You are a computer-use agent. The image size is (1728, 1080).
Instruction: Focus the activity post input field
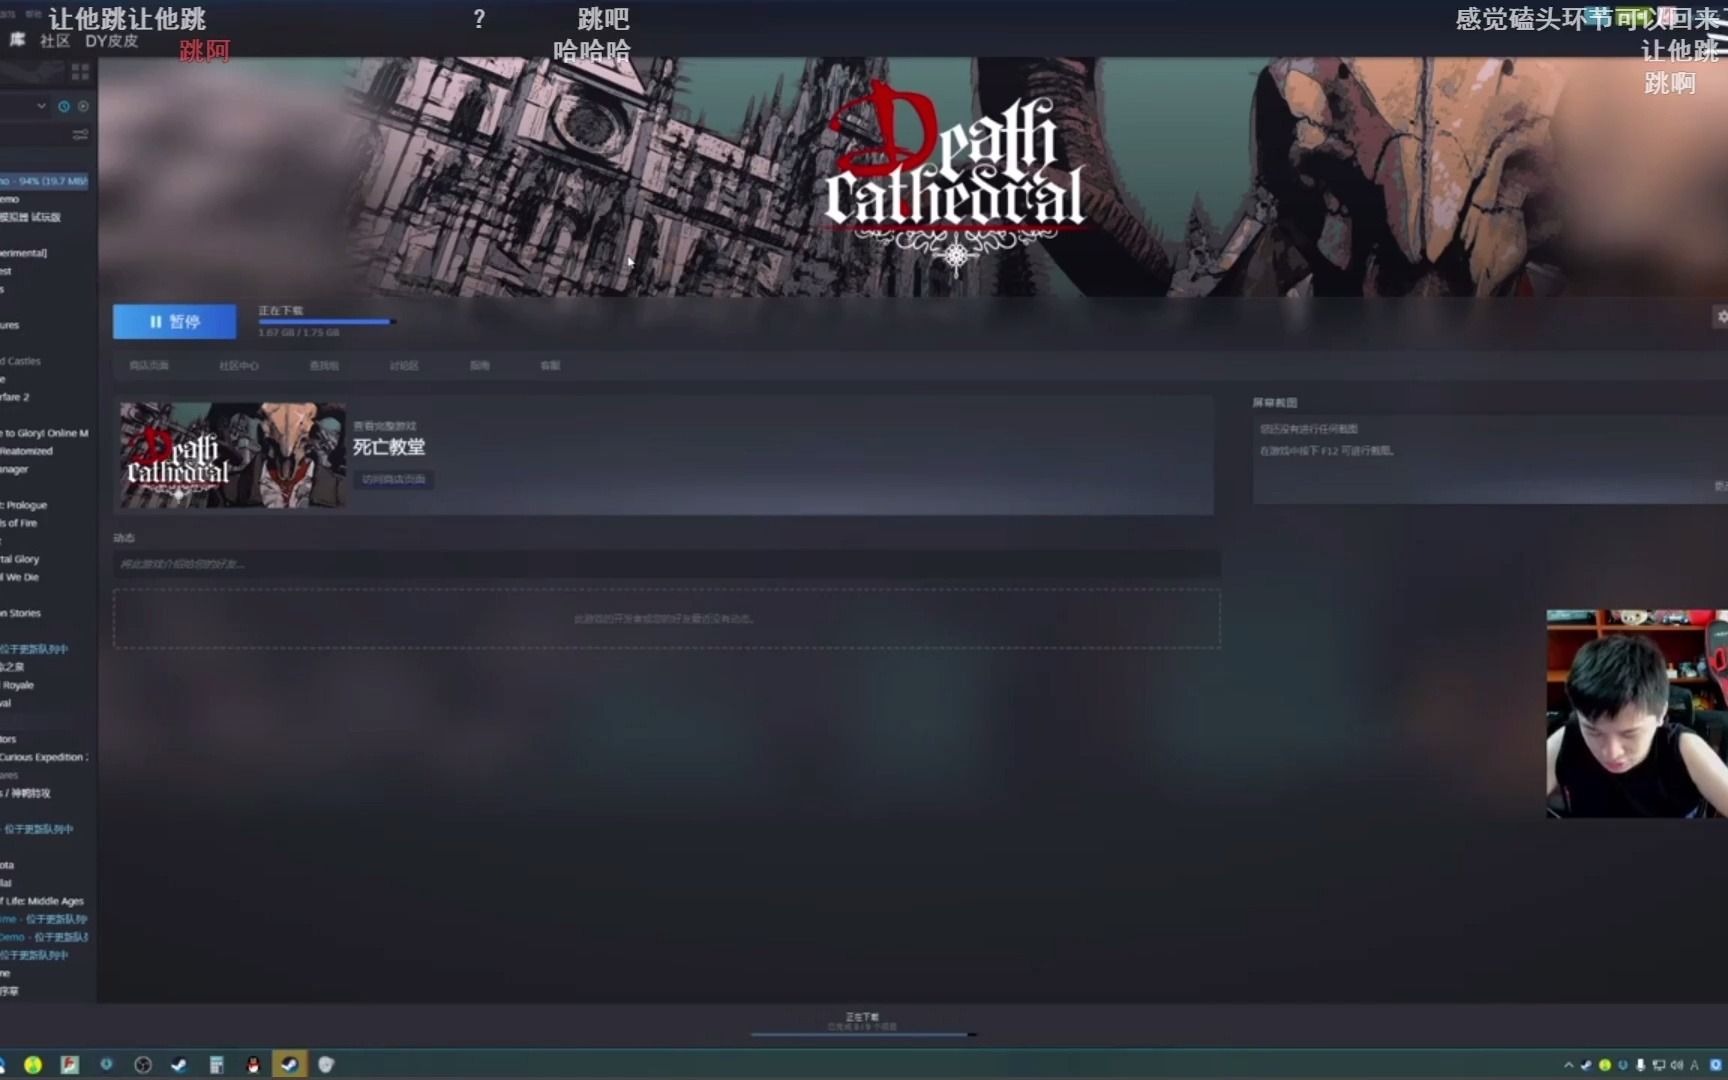[666, 564]
